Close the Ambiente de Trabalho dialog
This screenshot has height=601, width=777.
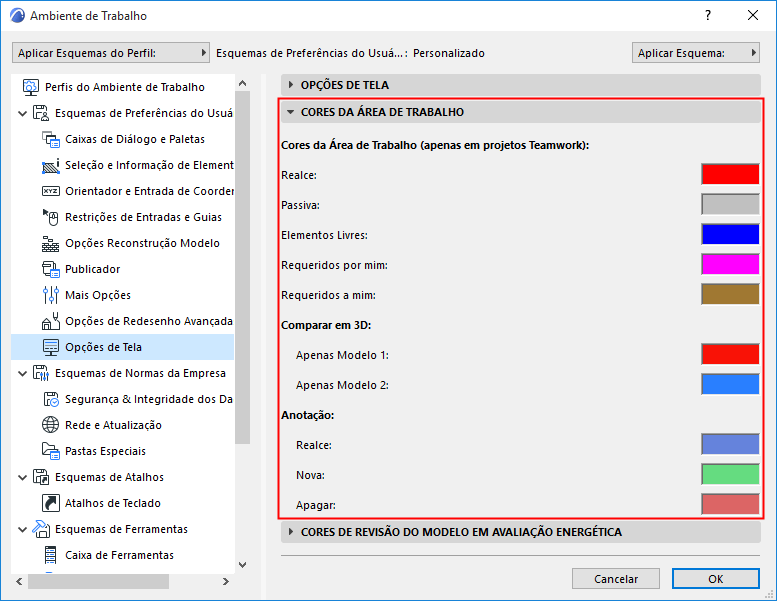753,15
